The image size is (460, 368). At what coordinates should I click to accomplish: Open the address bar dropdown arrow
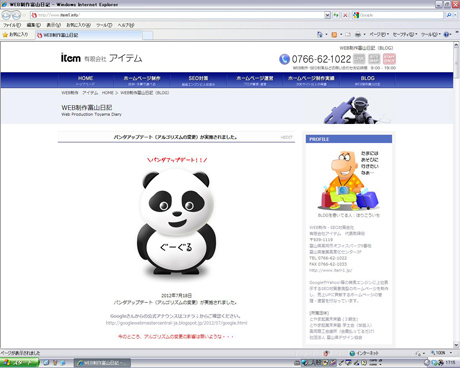(327, 15)
